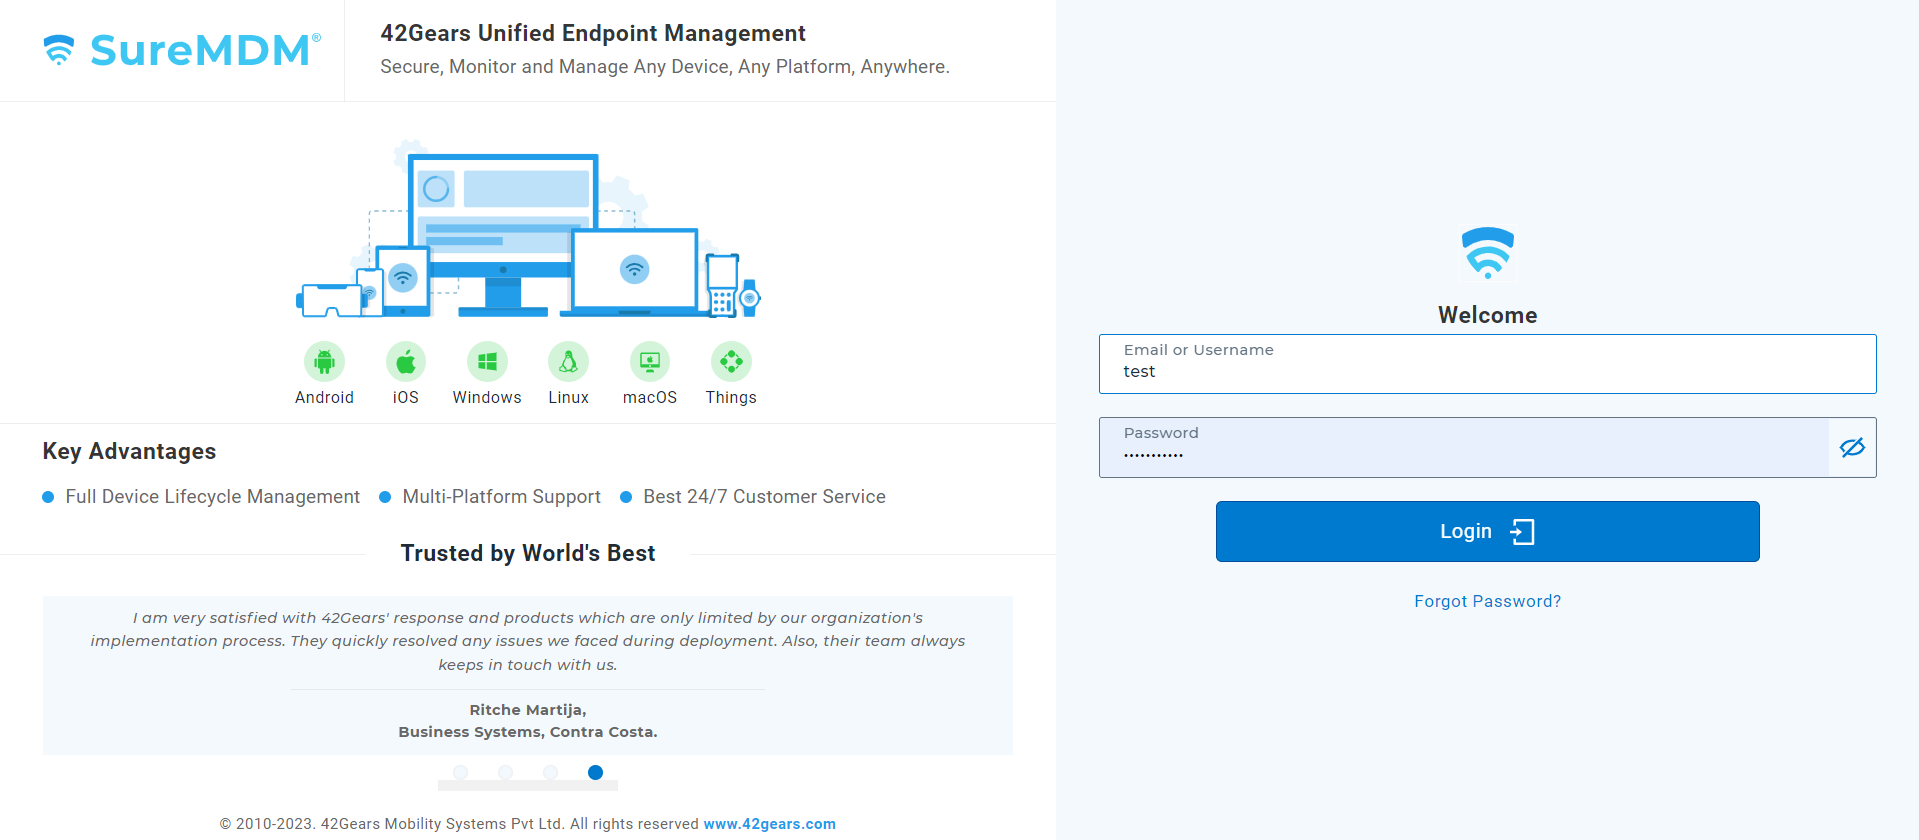Click the 'Ritche Martija,' testimonial name
The width and height of the screenshot is (1919, 840).
click(x=528, y=710)
